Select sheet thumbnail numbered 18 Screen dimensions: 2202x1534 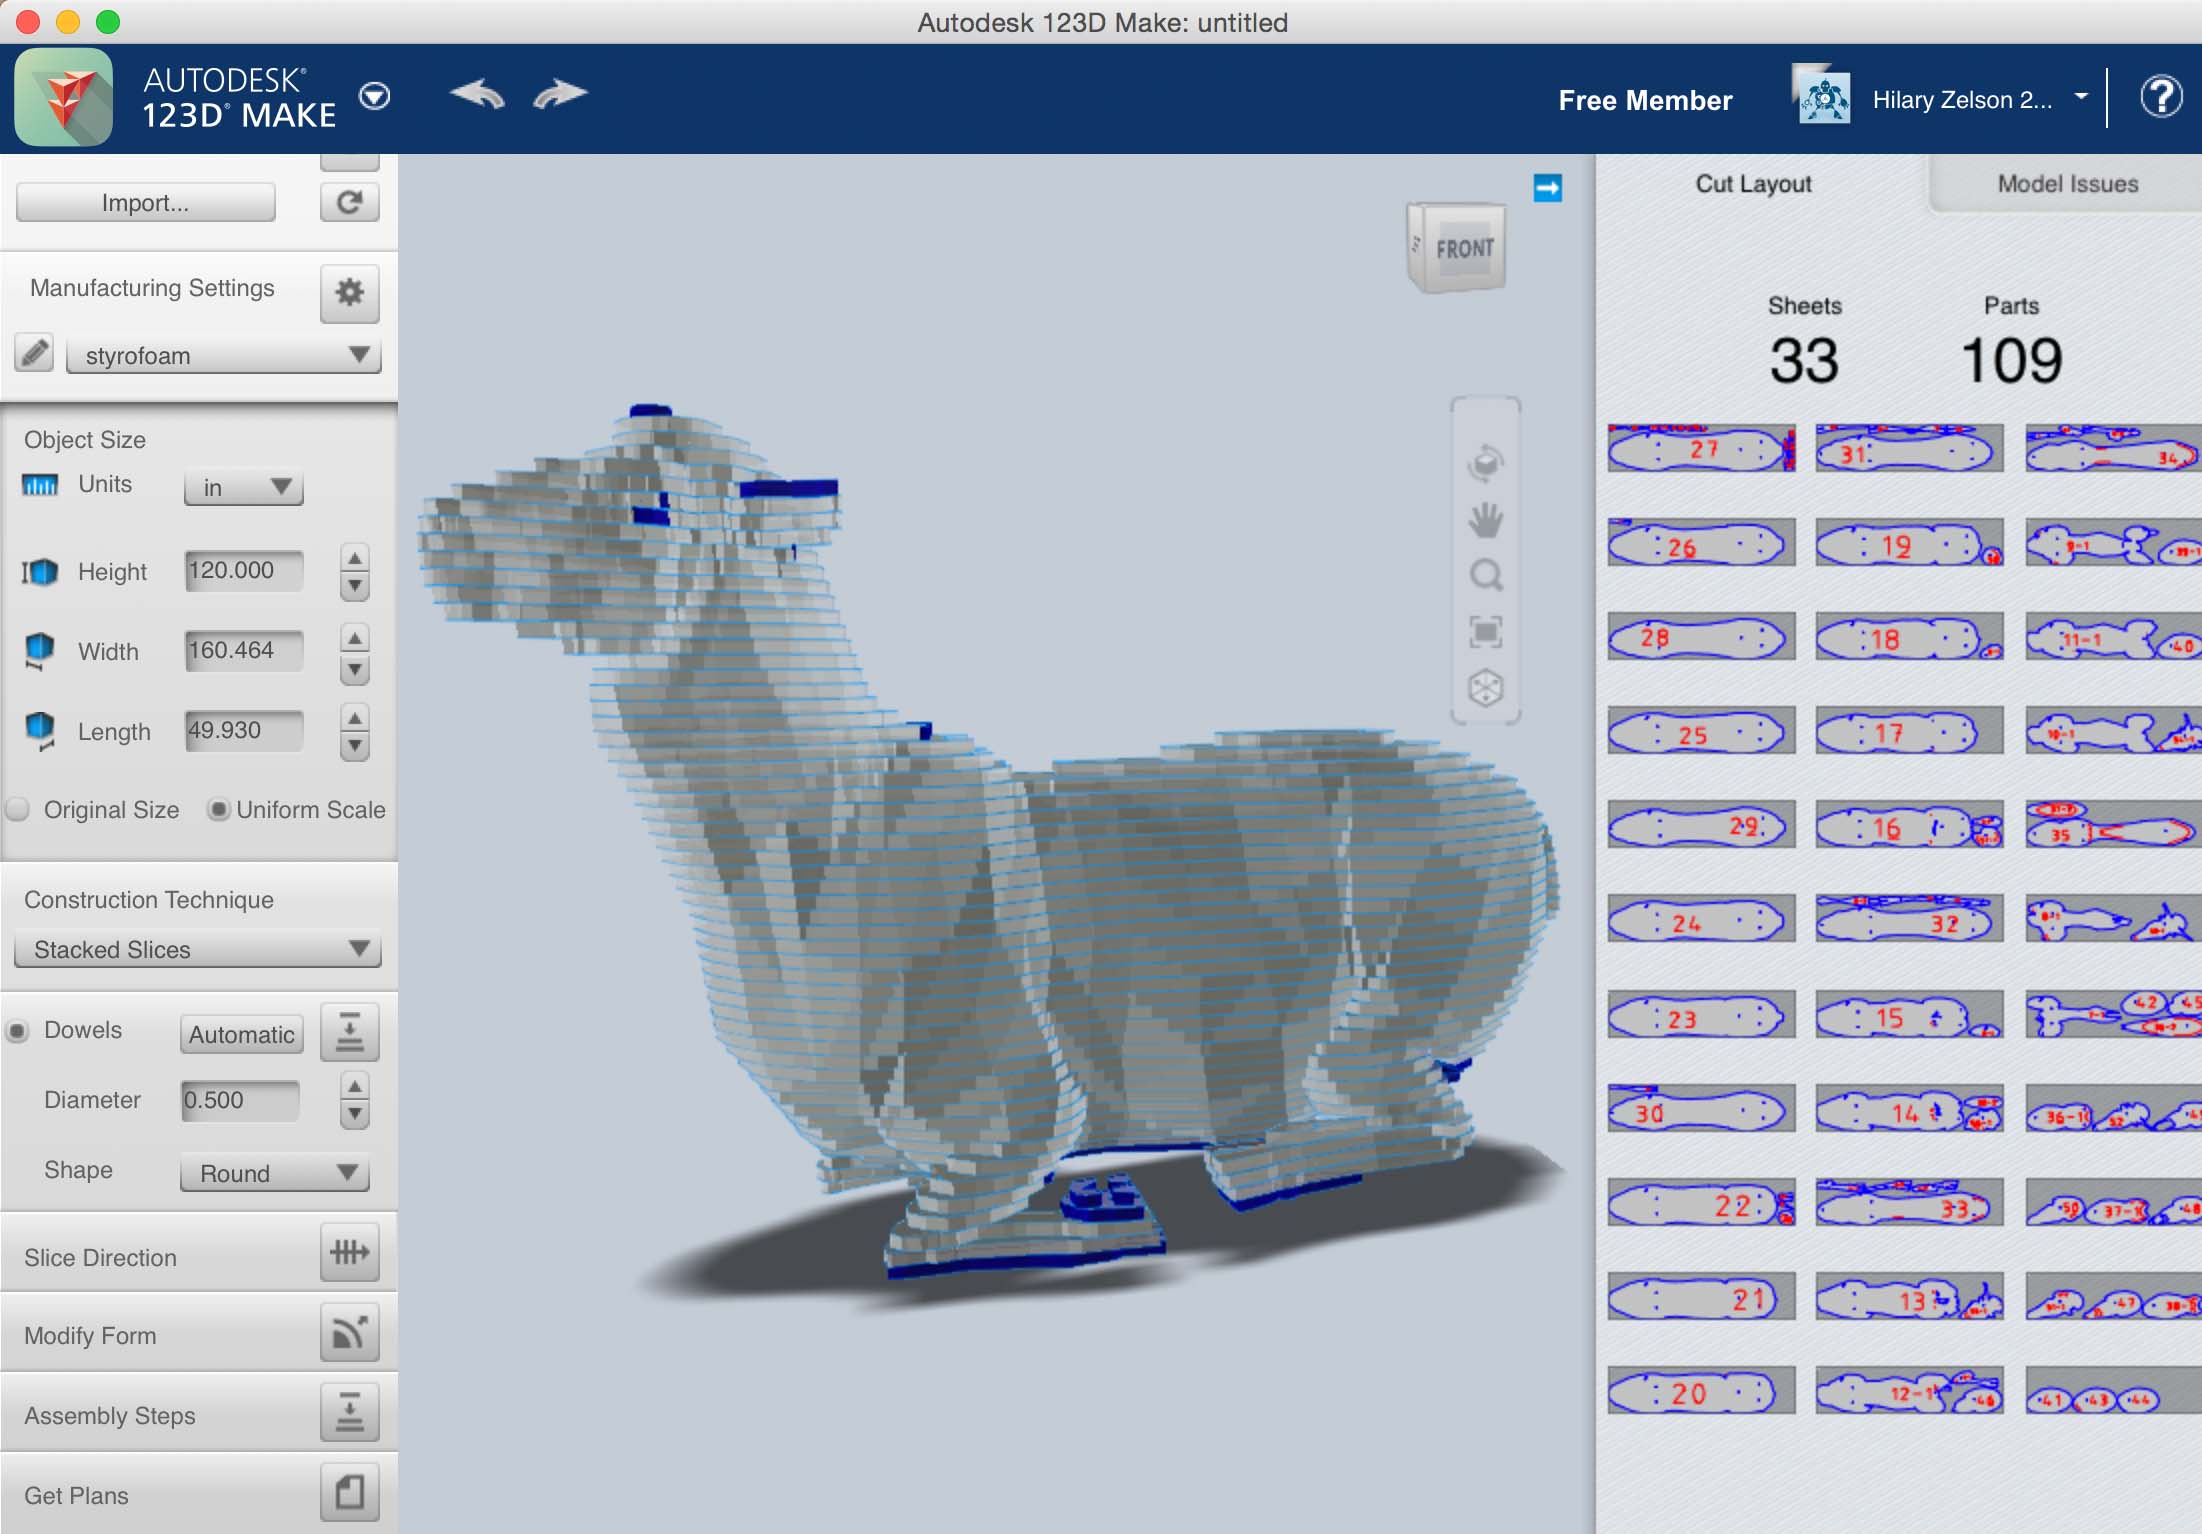click(x=1909, y=637)
